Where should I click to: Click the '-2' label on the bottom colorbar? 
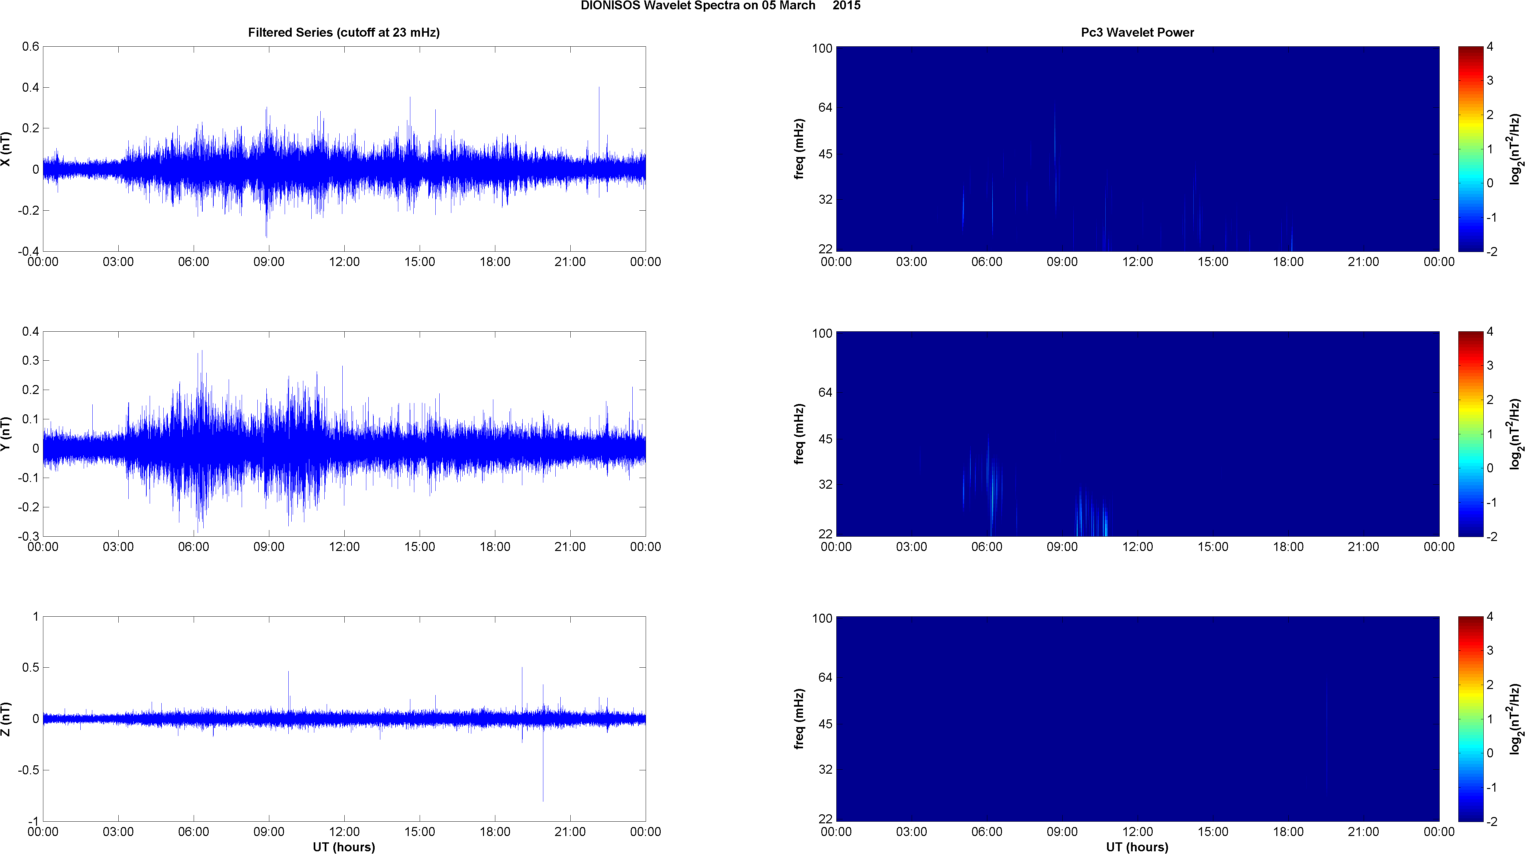tap(1492, 822)
